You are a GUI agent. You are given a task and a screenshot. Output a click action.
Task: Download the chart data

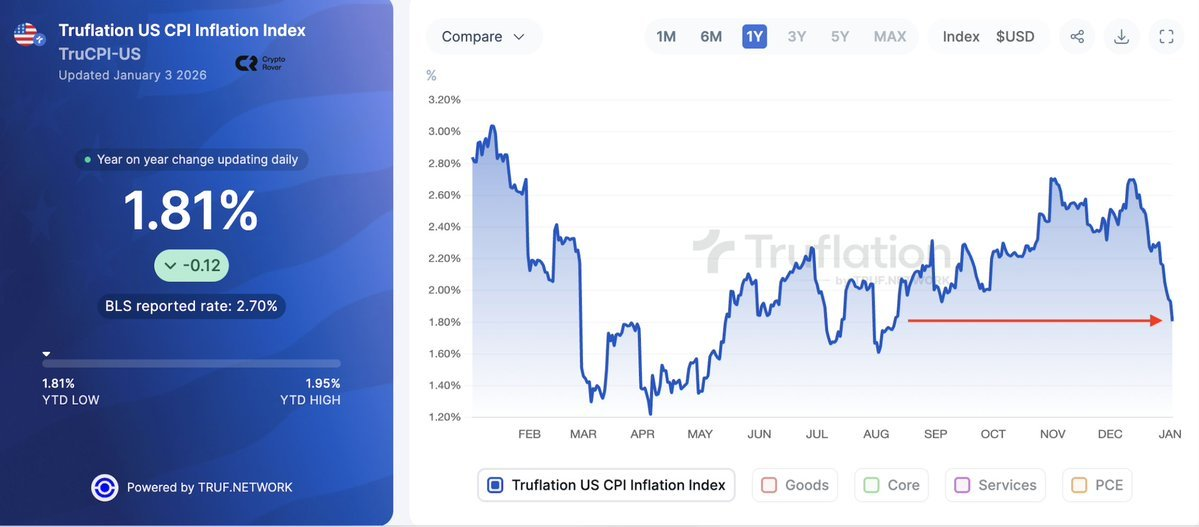point(1121,37)
